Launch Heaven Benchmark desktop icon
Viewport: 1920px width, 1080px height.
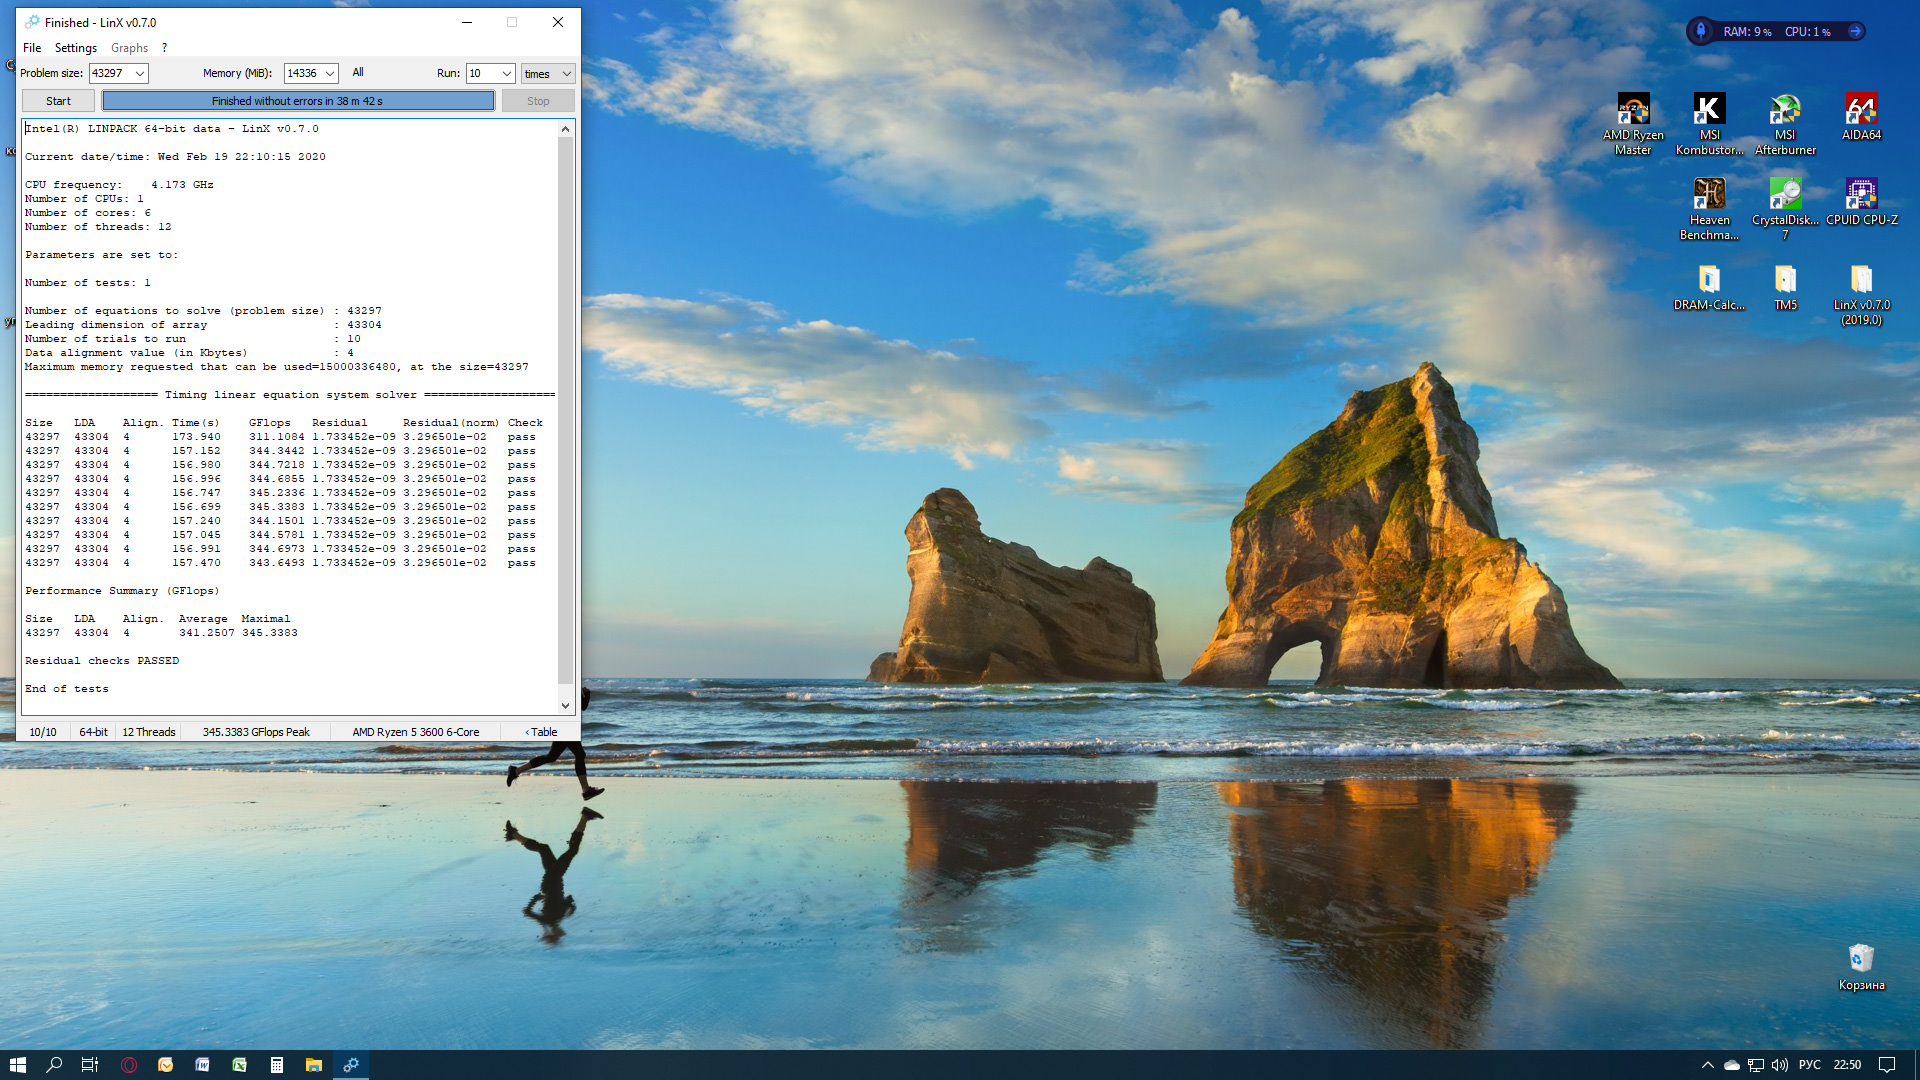coord(1709,195)
